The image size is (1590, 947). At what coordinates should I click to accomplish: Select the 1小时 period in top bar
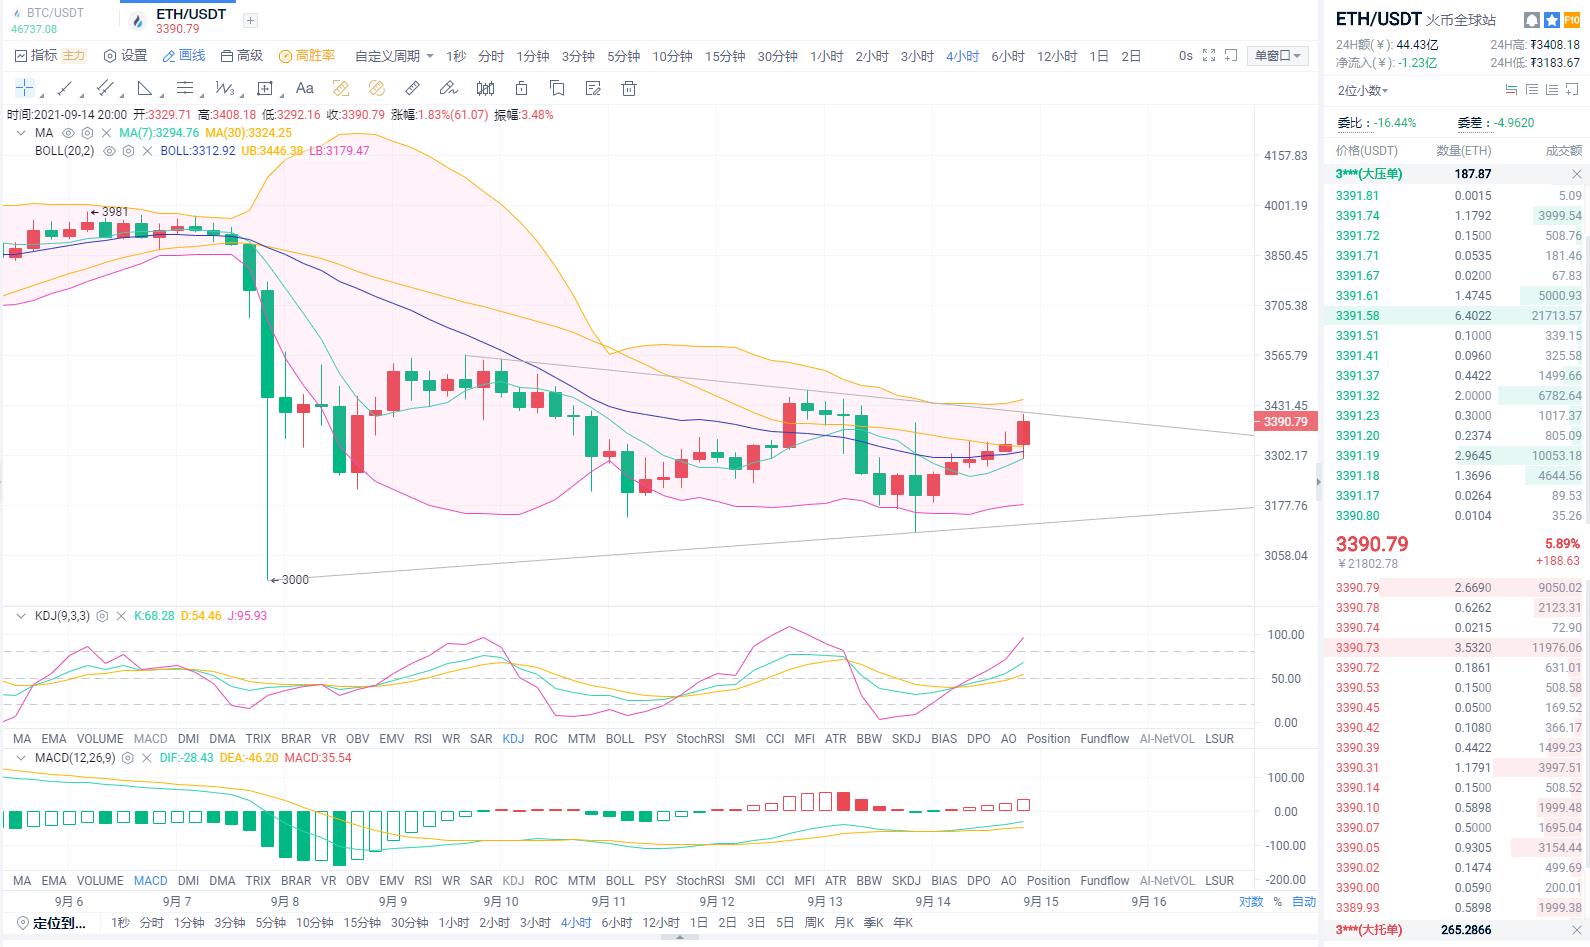(827, 56)
